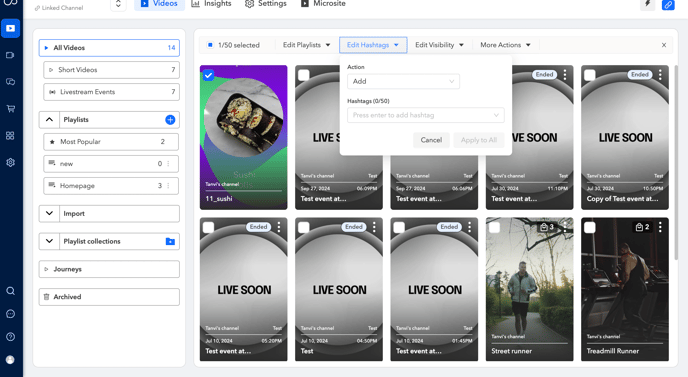Image resolution: width=688 pixels, height=377 pixels.
Task: Switch to the Settings tab
Action: tap(265, 4)
